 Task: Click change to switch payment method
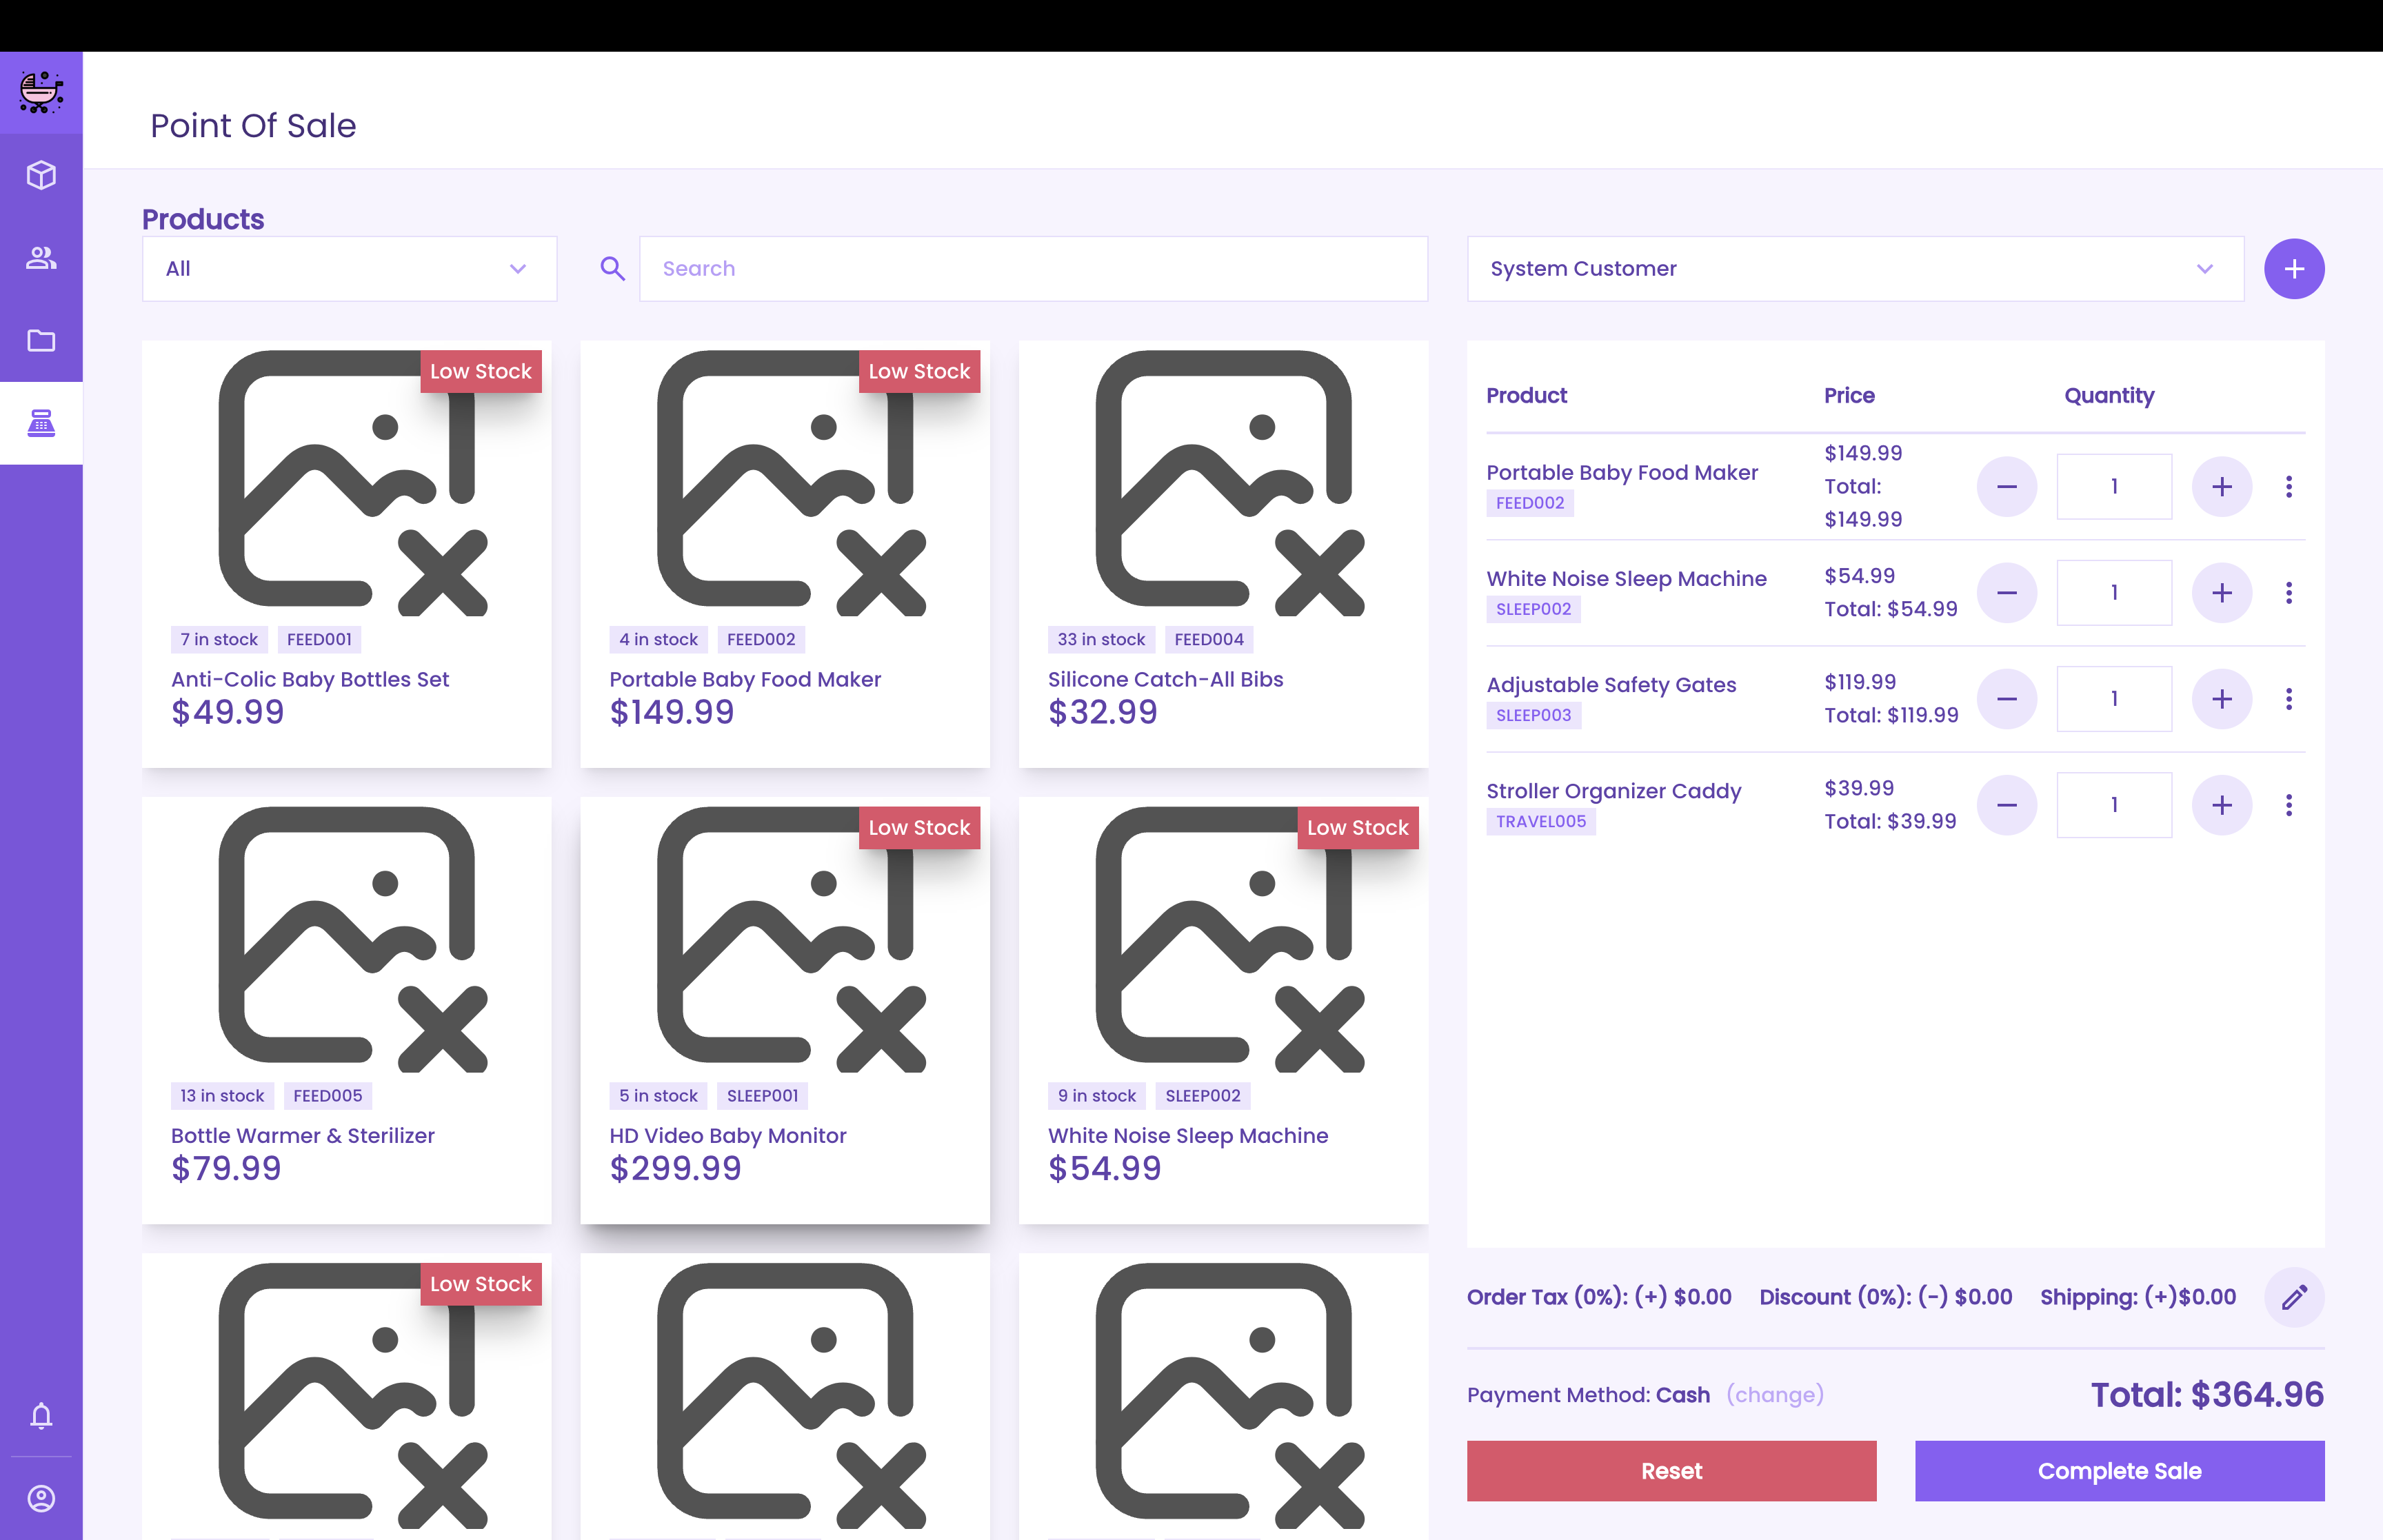[1774, 1394]
